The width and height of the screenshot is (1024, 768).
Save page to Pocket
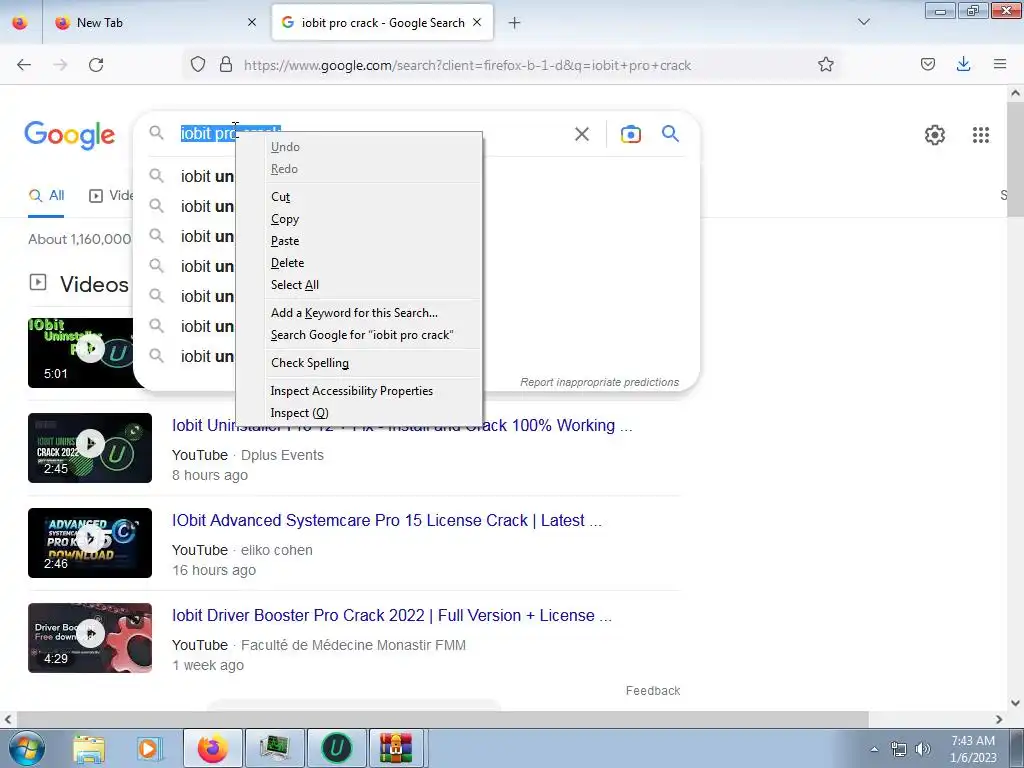pyautogui.click(x=927, y=65)
